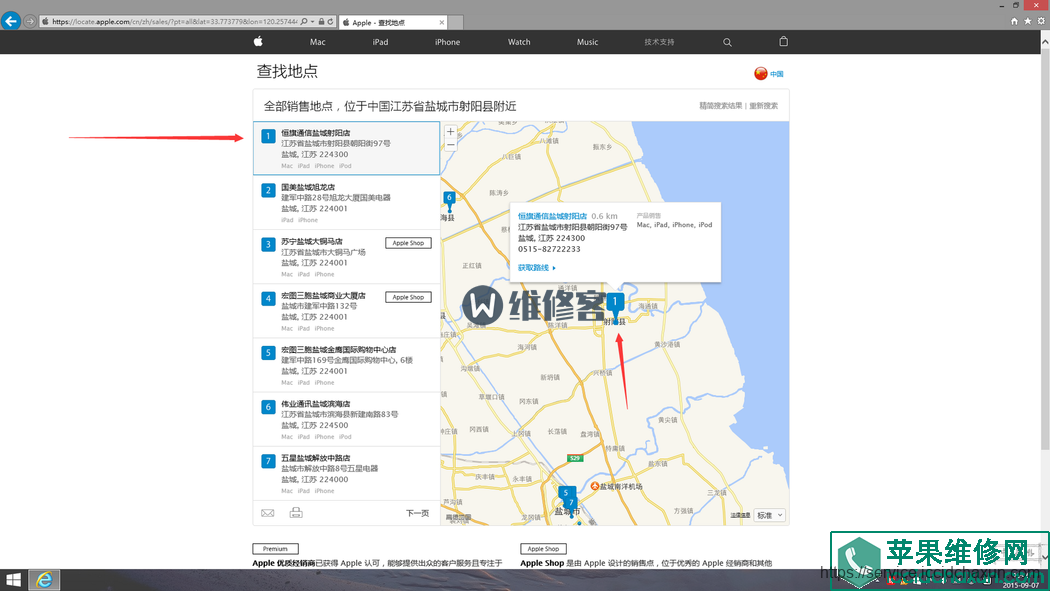Select result 1 恒旗通信盐城射阳店

pyautogui.click(x=346, y=148)
